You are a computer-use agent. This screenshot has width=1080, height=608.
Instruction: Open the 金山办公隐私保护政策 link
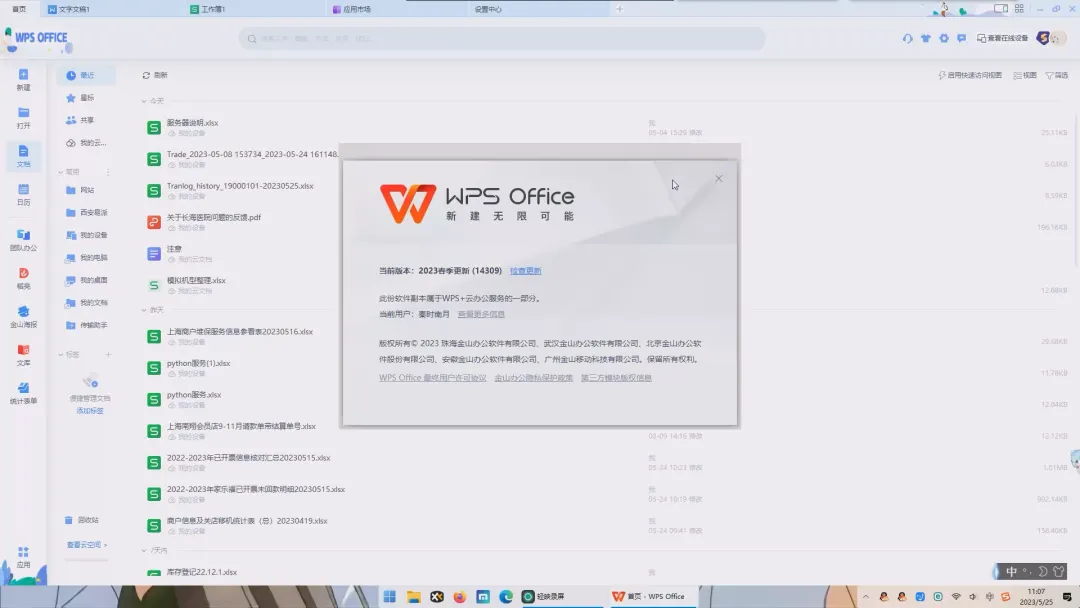pyautogui.click(x=534, y=377)
